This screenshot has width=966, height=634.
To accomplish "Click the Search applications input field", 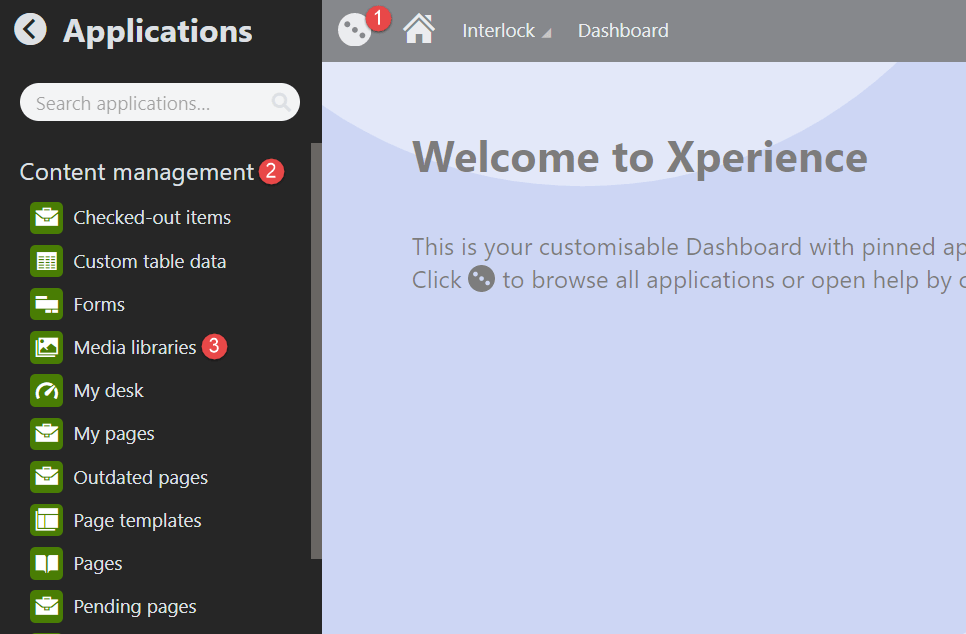I will click(x=160, y=102).
